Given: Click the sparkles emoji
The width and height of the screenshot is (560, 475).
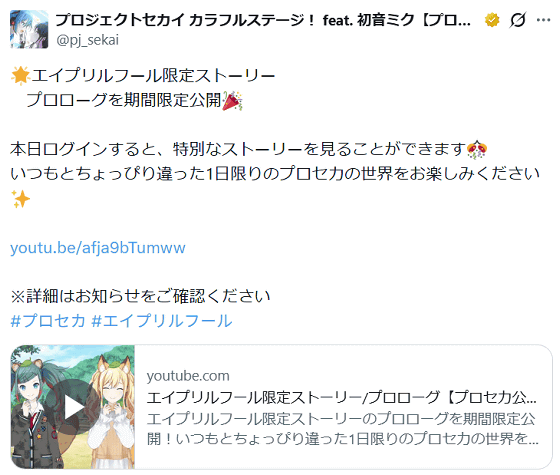Looking at the screenshot, I should (x=20, y=199).
